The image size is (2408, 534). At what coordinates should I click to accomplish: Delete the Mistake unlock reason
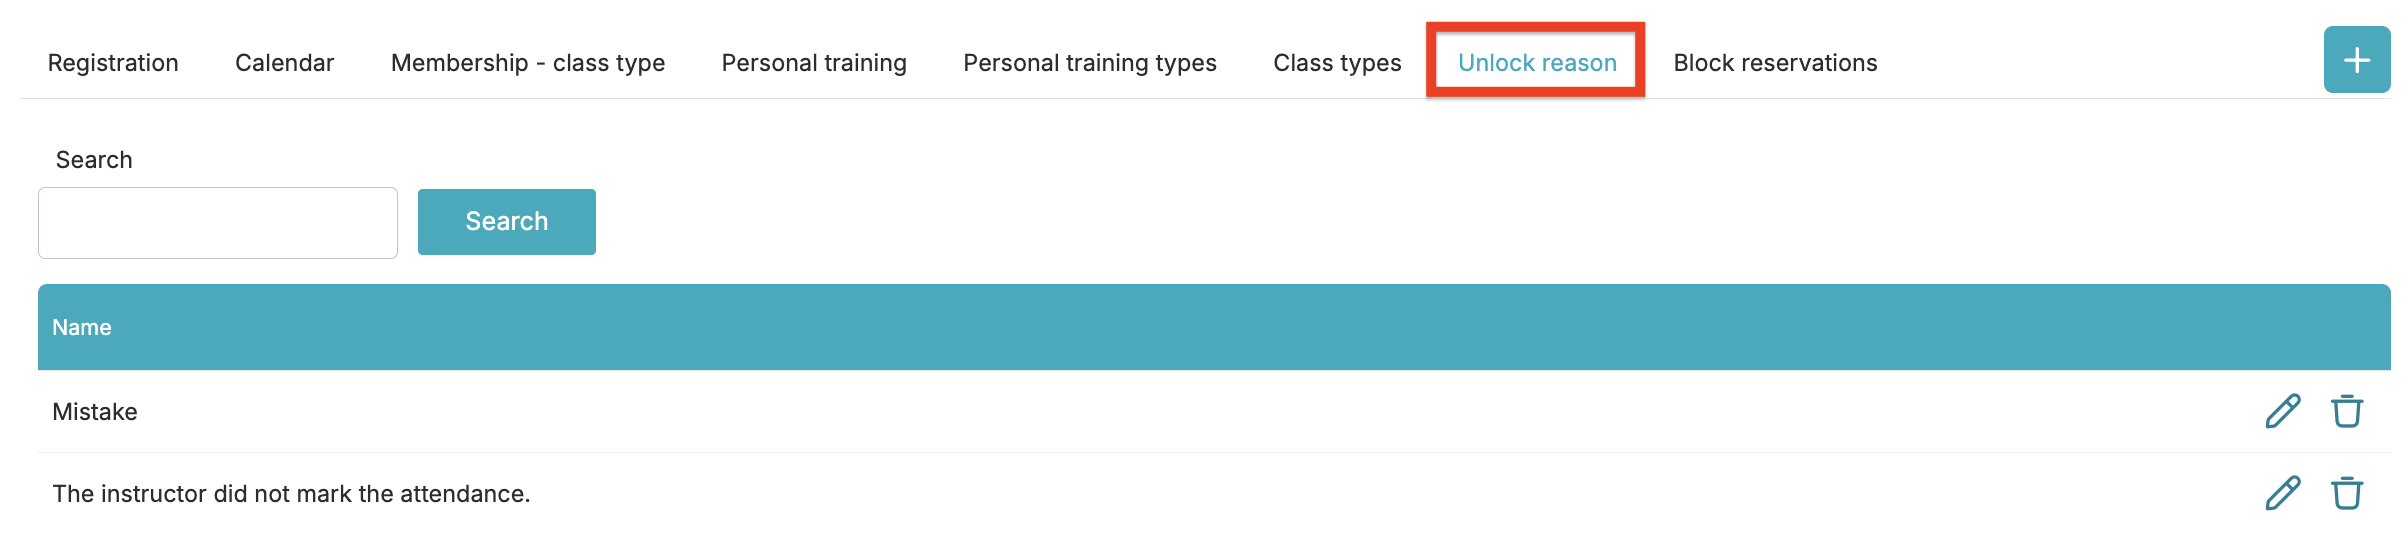click(x=2346, y=411)
